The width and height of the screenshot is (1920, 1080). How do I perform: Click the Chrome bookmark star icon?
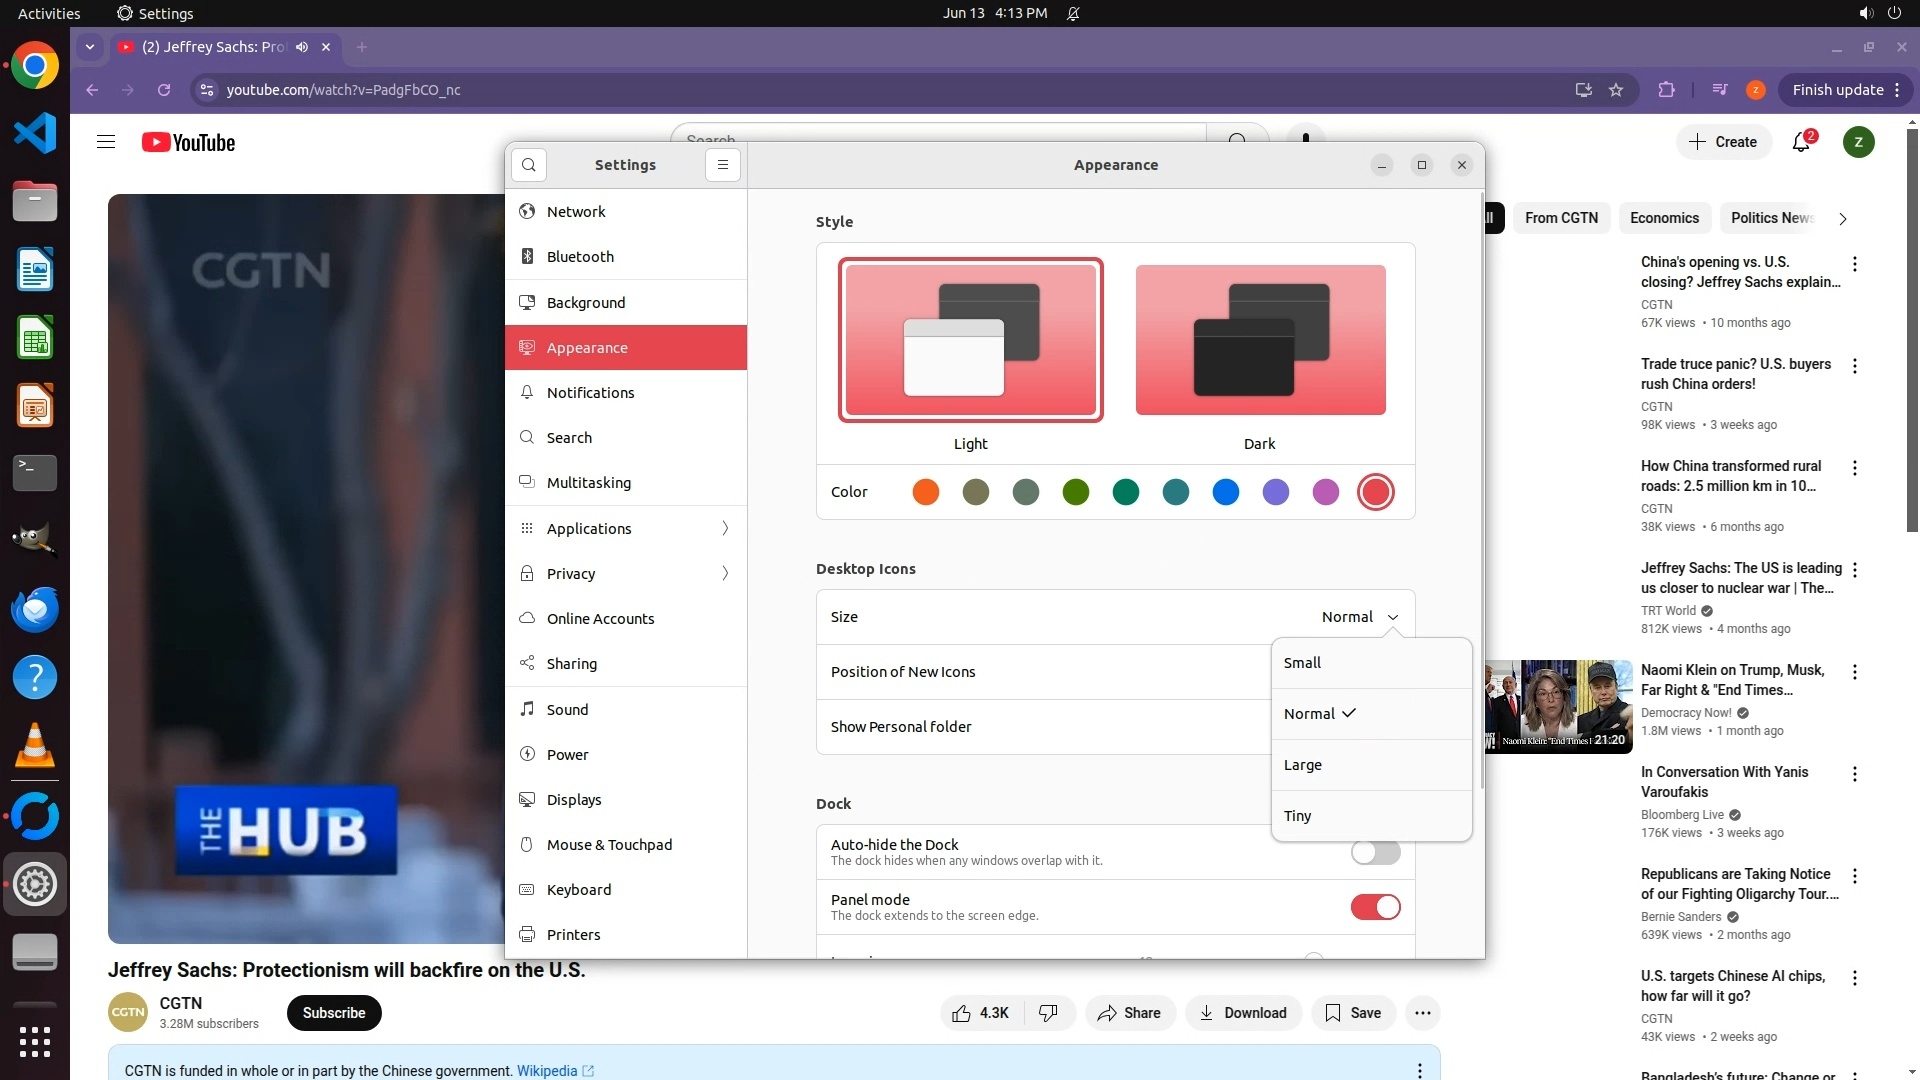point(1616,90)
